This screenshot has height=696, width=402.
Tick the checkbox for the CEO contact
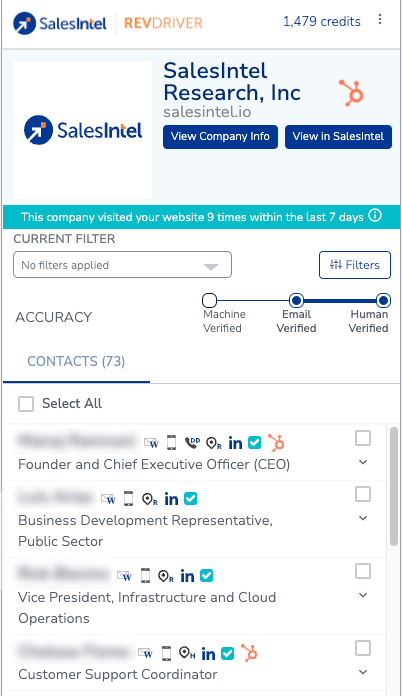pos(363,439)
